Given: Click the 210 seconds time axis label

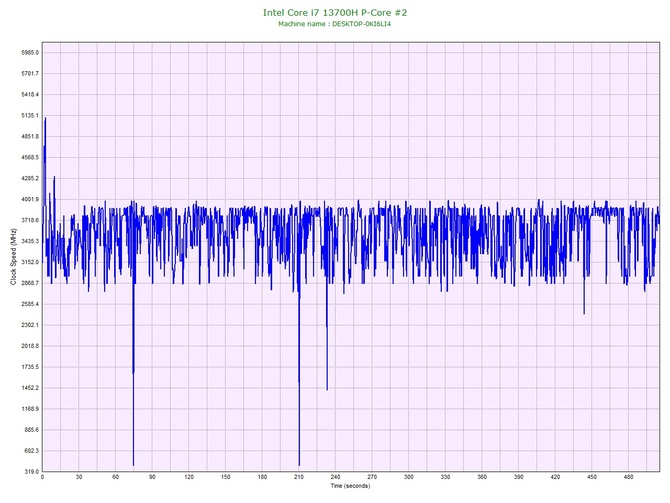Looking at the screenshot, I should (299, 477).
